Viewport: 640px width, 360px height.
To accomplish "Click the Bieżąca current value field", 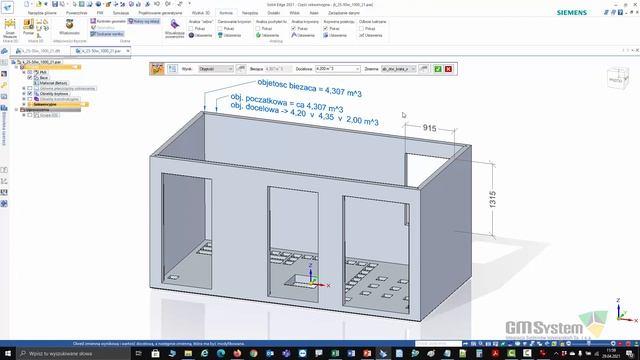I will pos(279,69).
